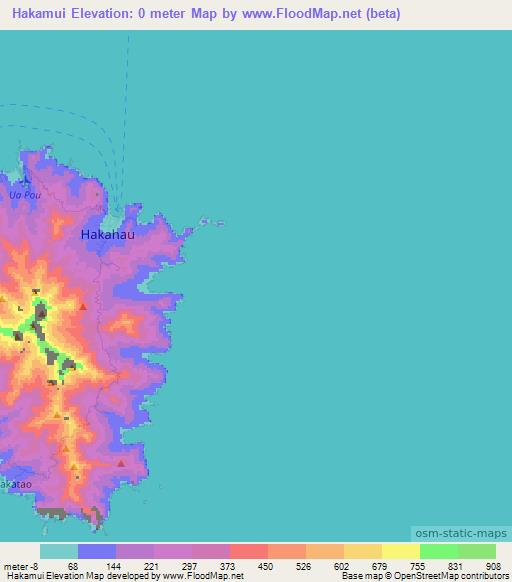Image resolution: width=512 pixels, height=582 pixels.
Task: Click the legend value 755
Action: (417, 567)
